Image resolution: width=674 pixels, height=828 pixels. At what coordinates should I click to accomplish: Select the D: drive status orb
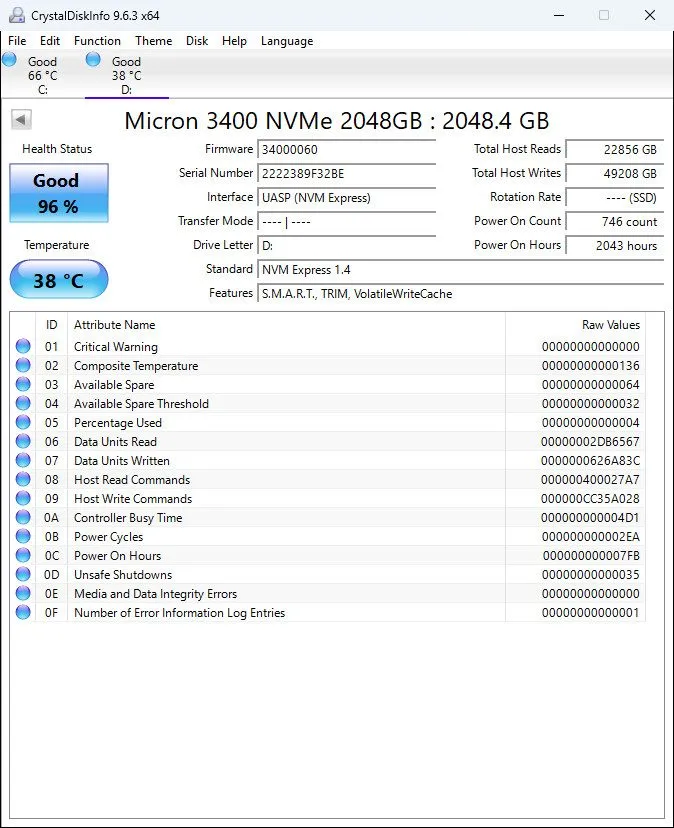[93, 60]
